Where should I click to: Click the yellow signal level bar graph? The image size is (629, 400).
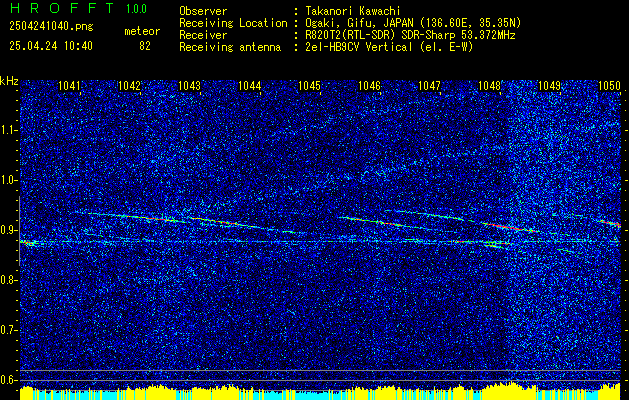coord(320,392)
